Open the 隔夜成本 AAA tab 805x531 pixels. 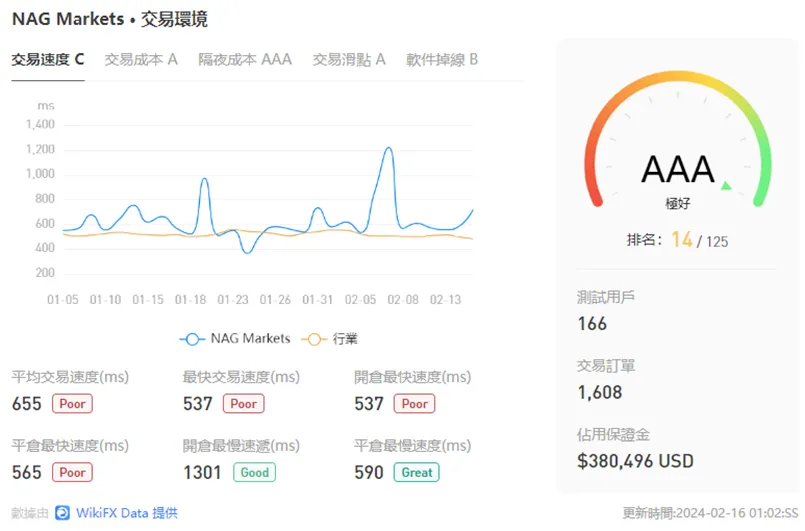point(245,60)
